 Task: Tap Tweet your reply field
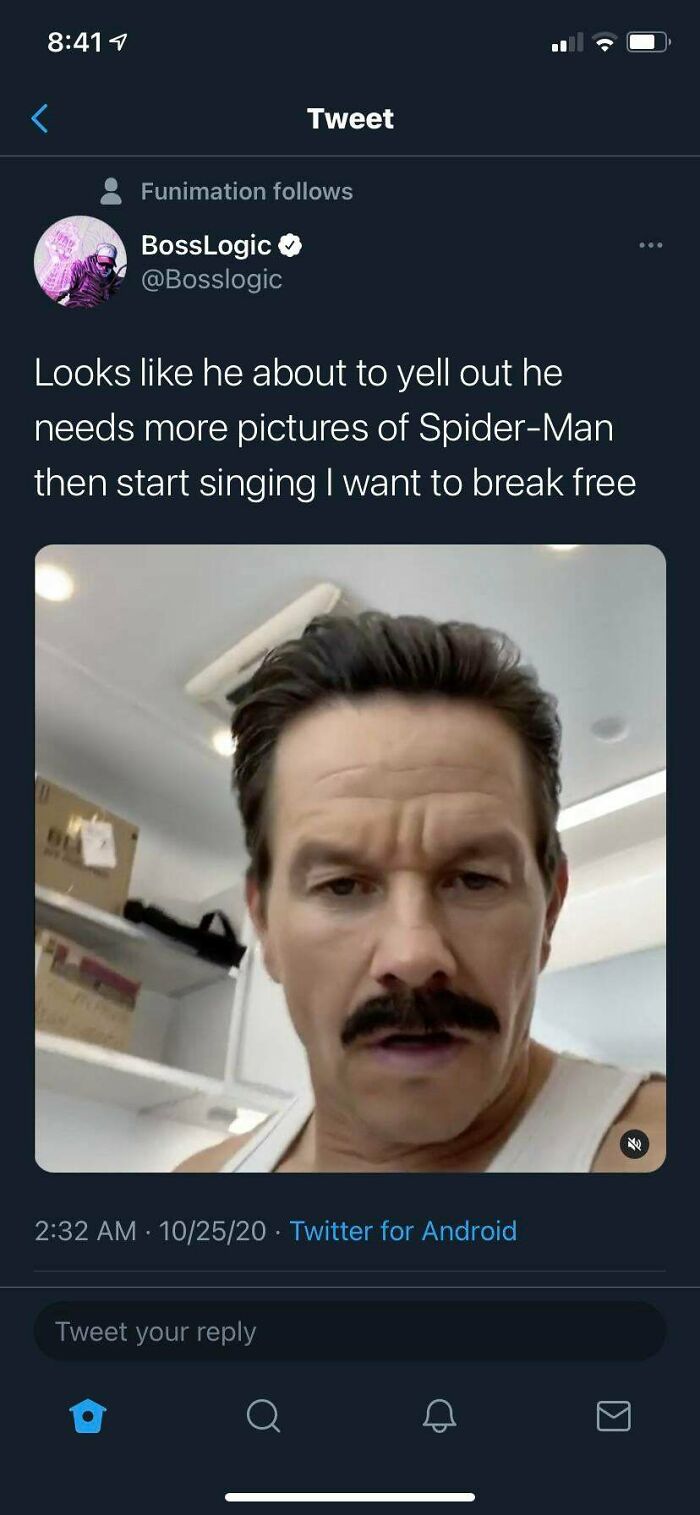(x=350, y=1330)
